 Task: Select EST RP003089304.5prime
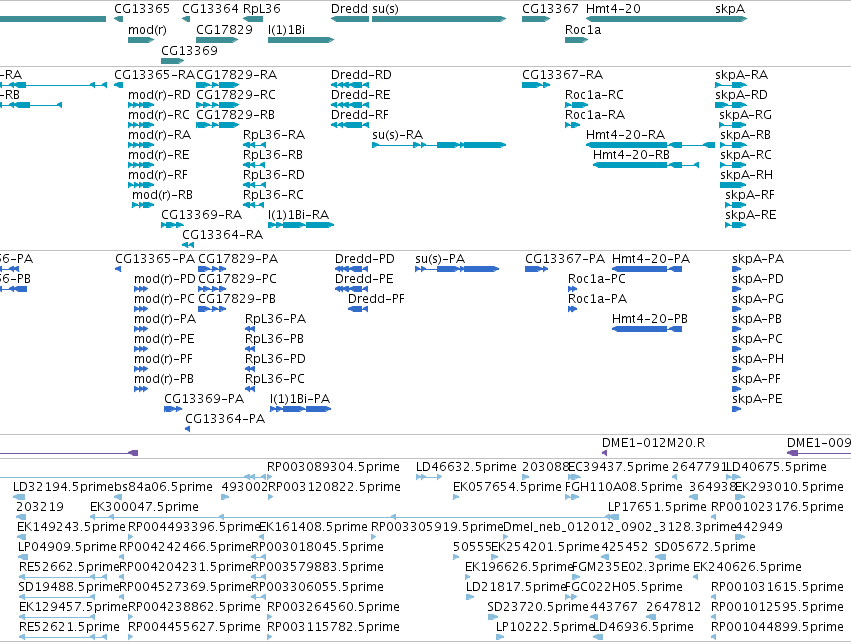(333, 467)
